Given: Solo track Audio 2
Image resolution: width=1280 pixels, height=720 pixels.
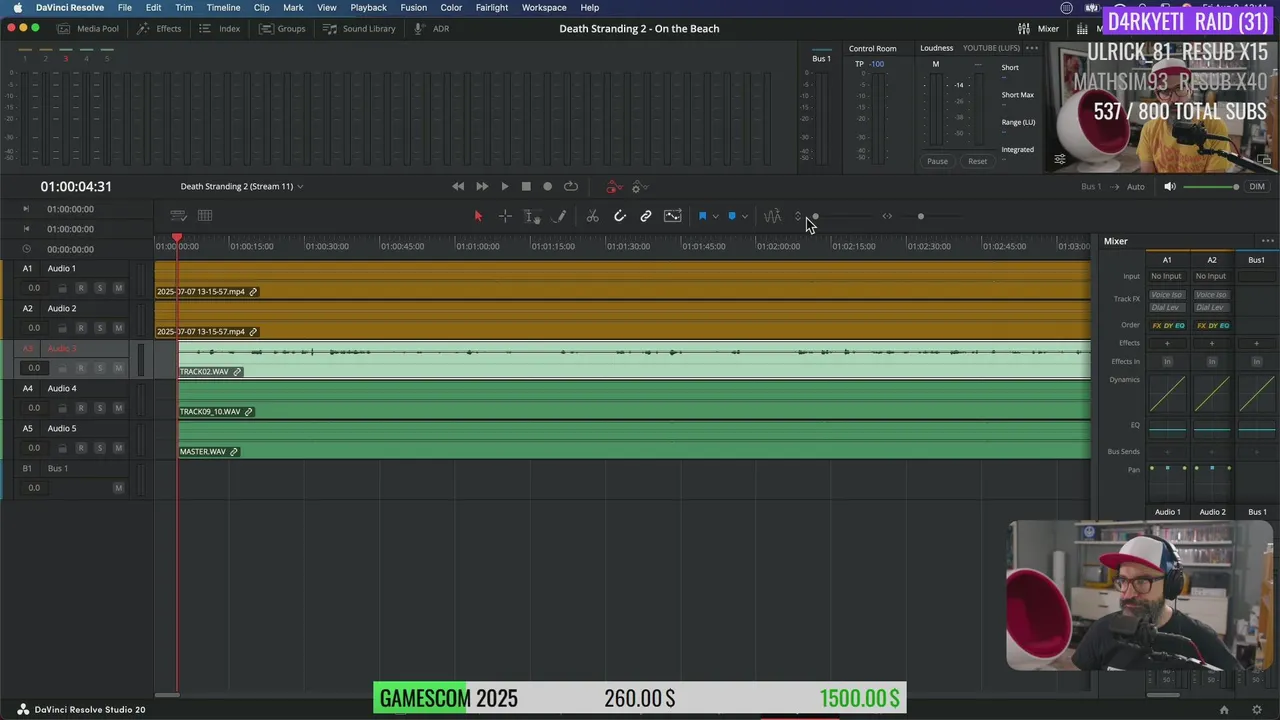Looking at the screenshot, I should click(x=100, y=328).
